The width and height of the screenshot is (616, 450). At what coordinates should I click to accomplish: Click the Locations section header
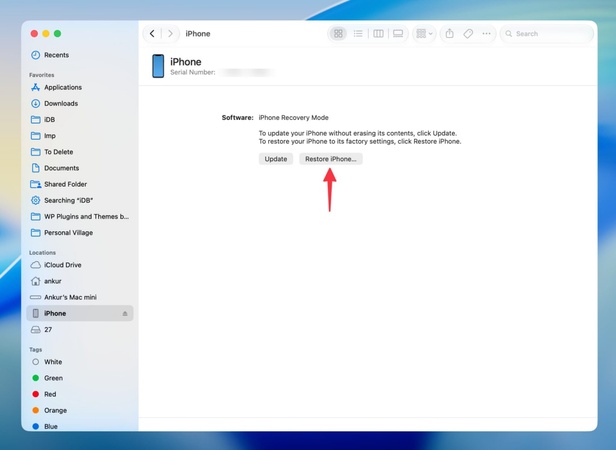pyautogui.click(x=42, y=252)
